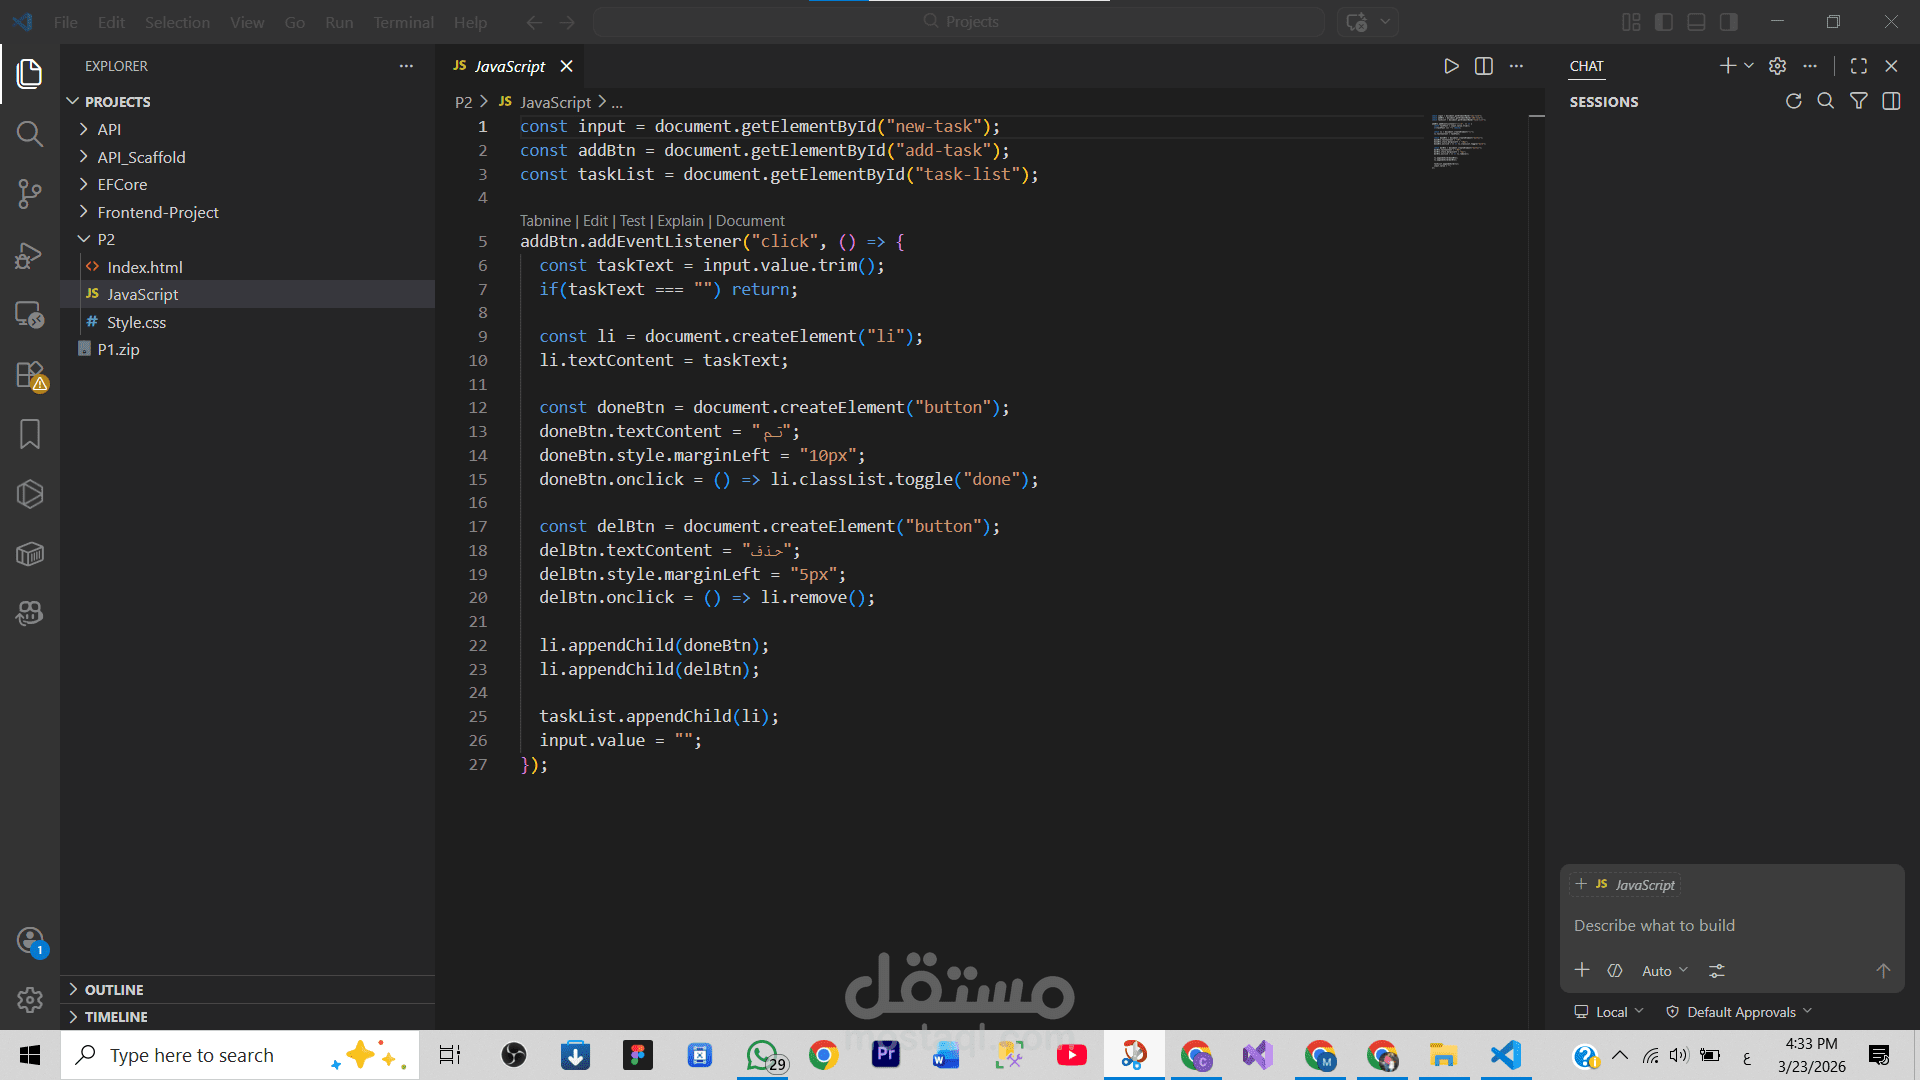Click the code minimap preview
Image resolution: width=1920 pixels, height=1080 pixels.
pyautogui.click(x=1458, y=140)
